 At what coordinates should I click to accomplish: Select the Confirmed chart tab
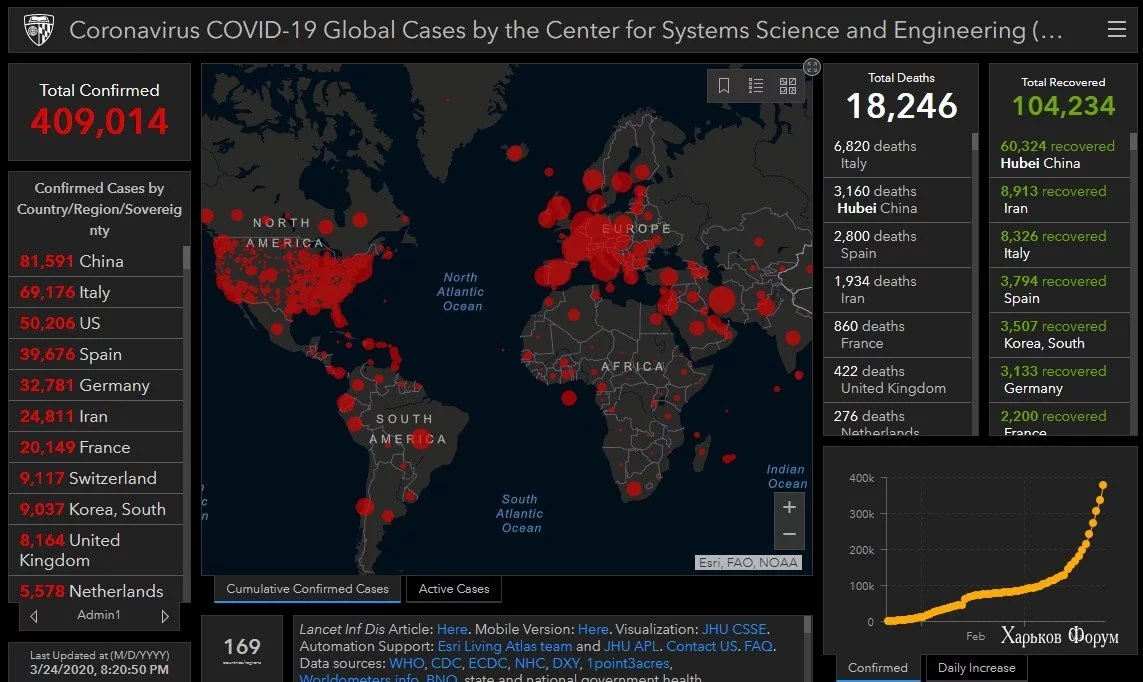[x=878, y=668]
